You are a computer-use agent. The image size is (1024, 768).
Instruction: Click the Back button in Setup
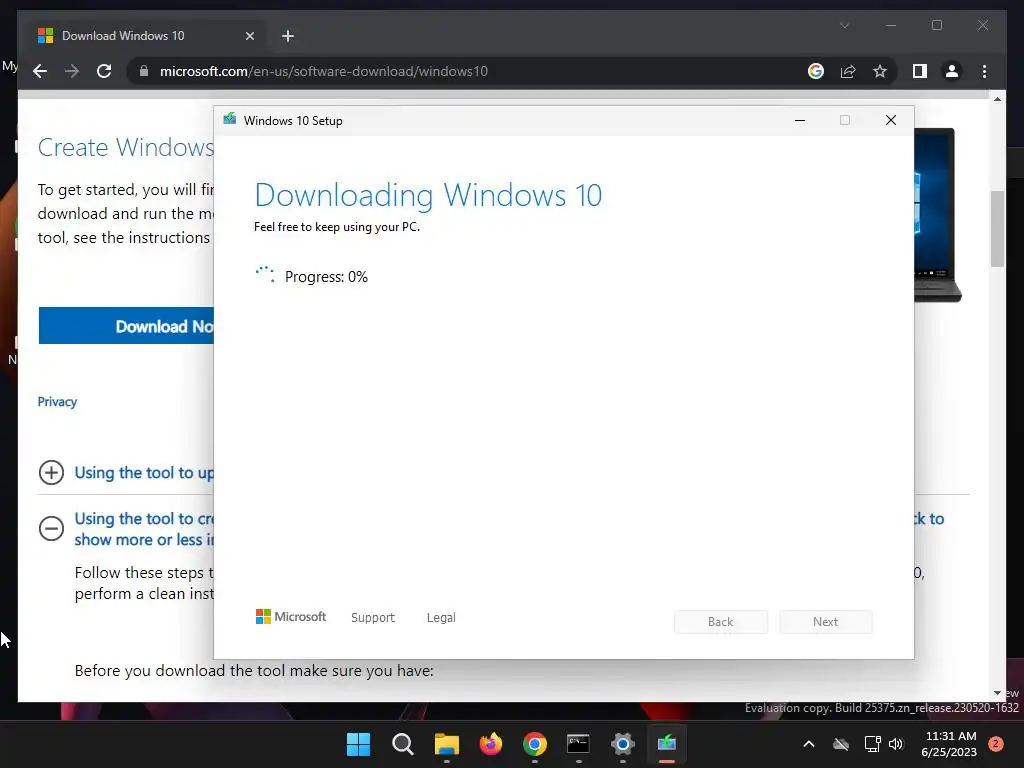(720, 622)
